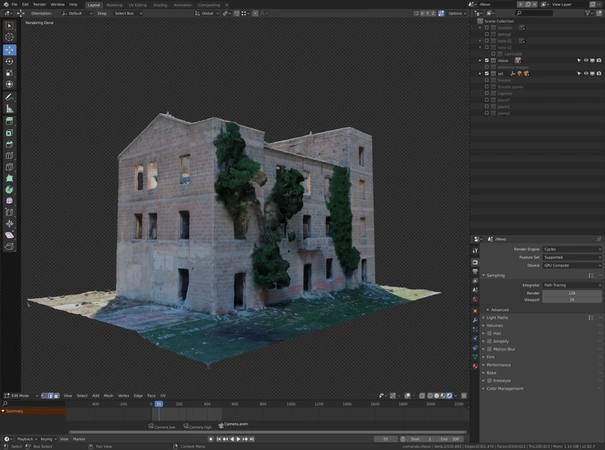Activate the Rotate tool in left toolbar

[x=9, y=61]
